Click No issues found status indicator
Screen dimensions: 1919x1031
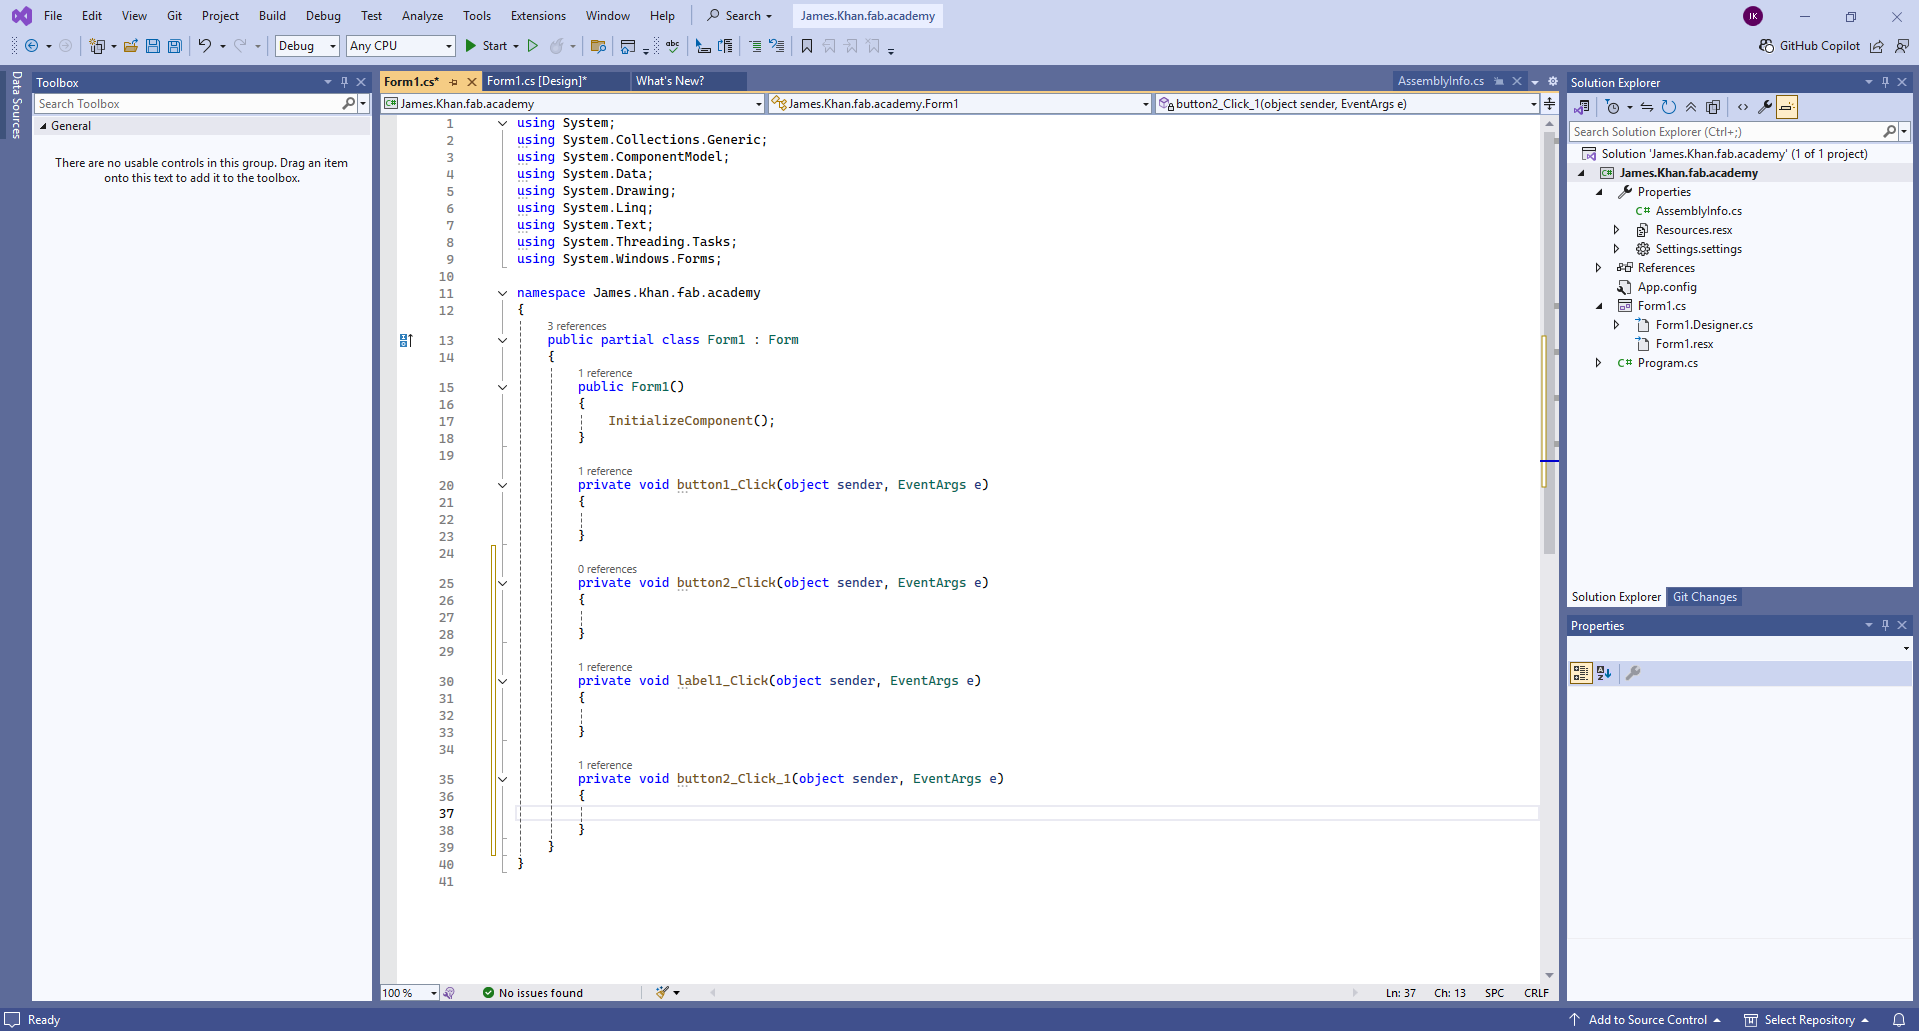point(532,993)
